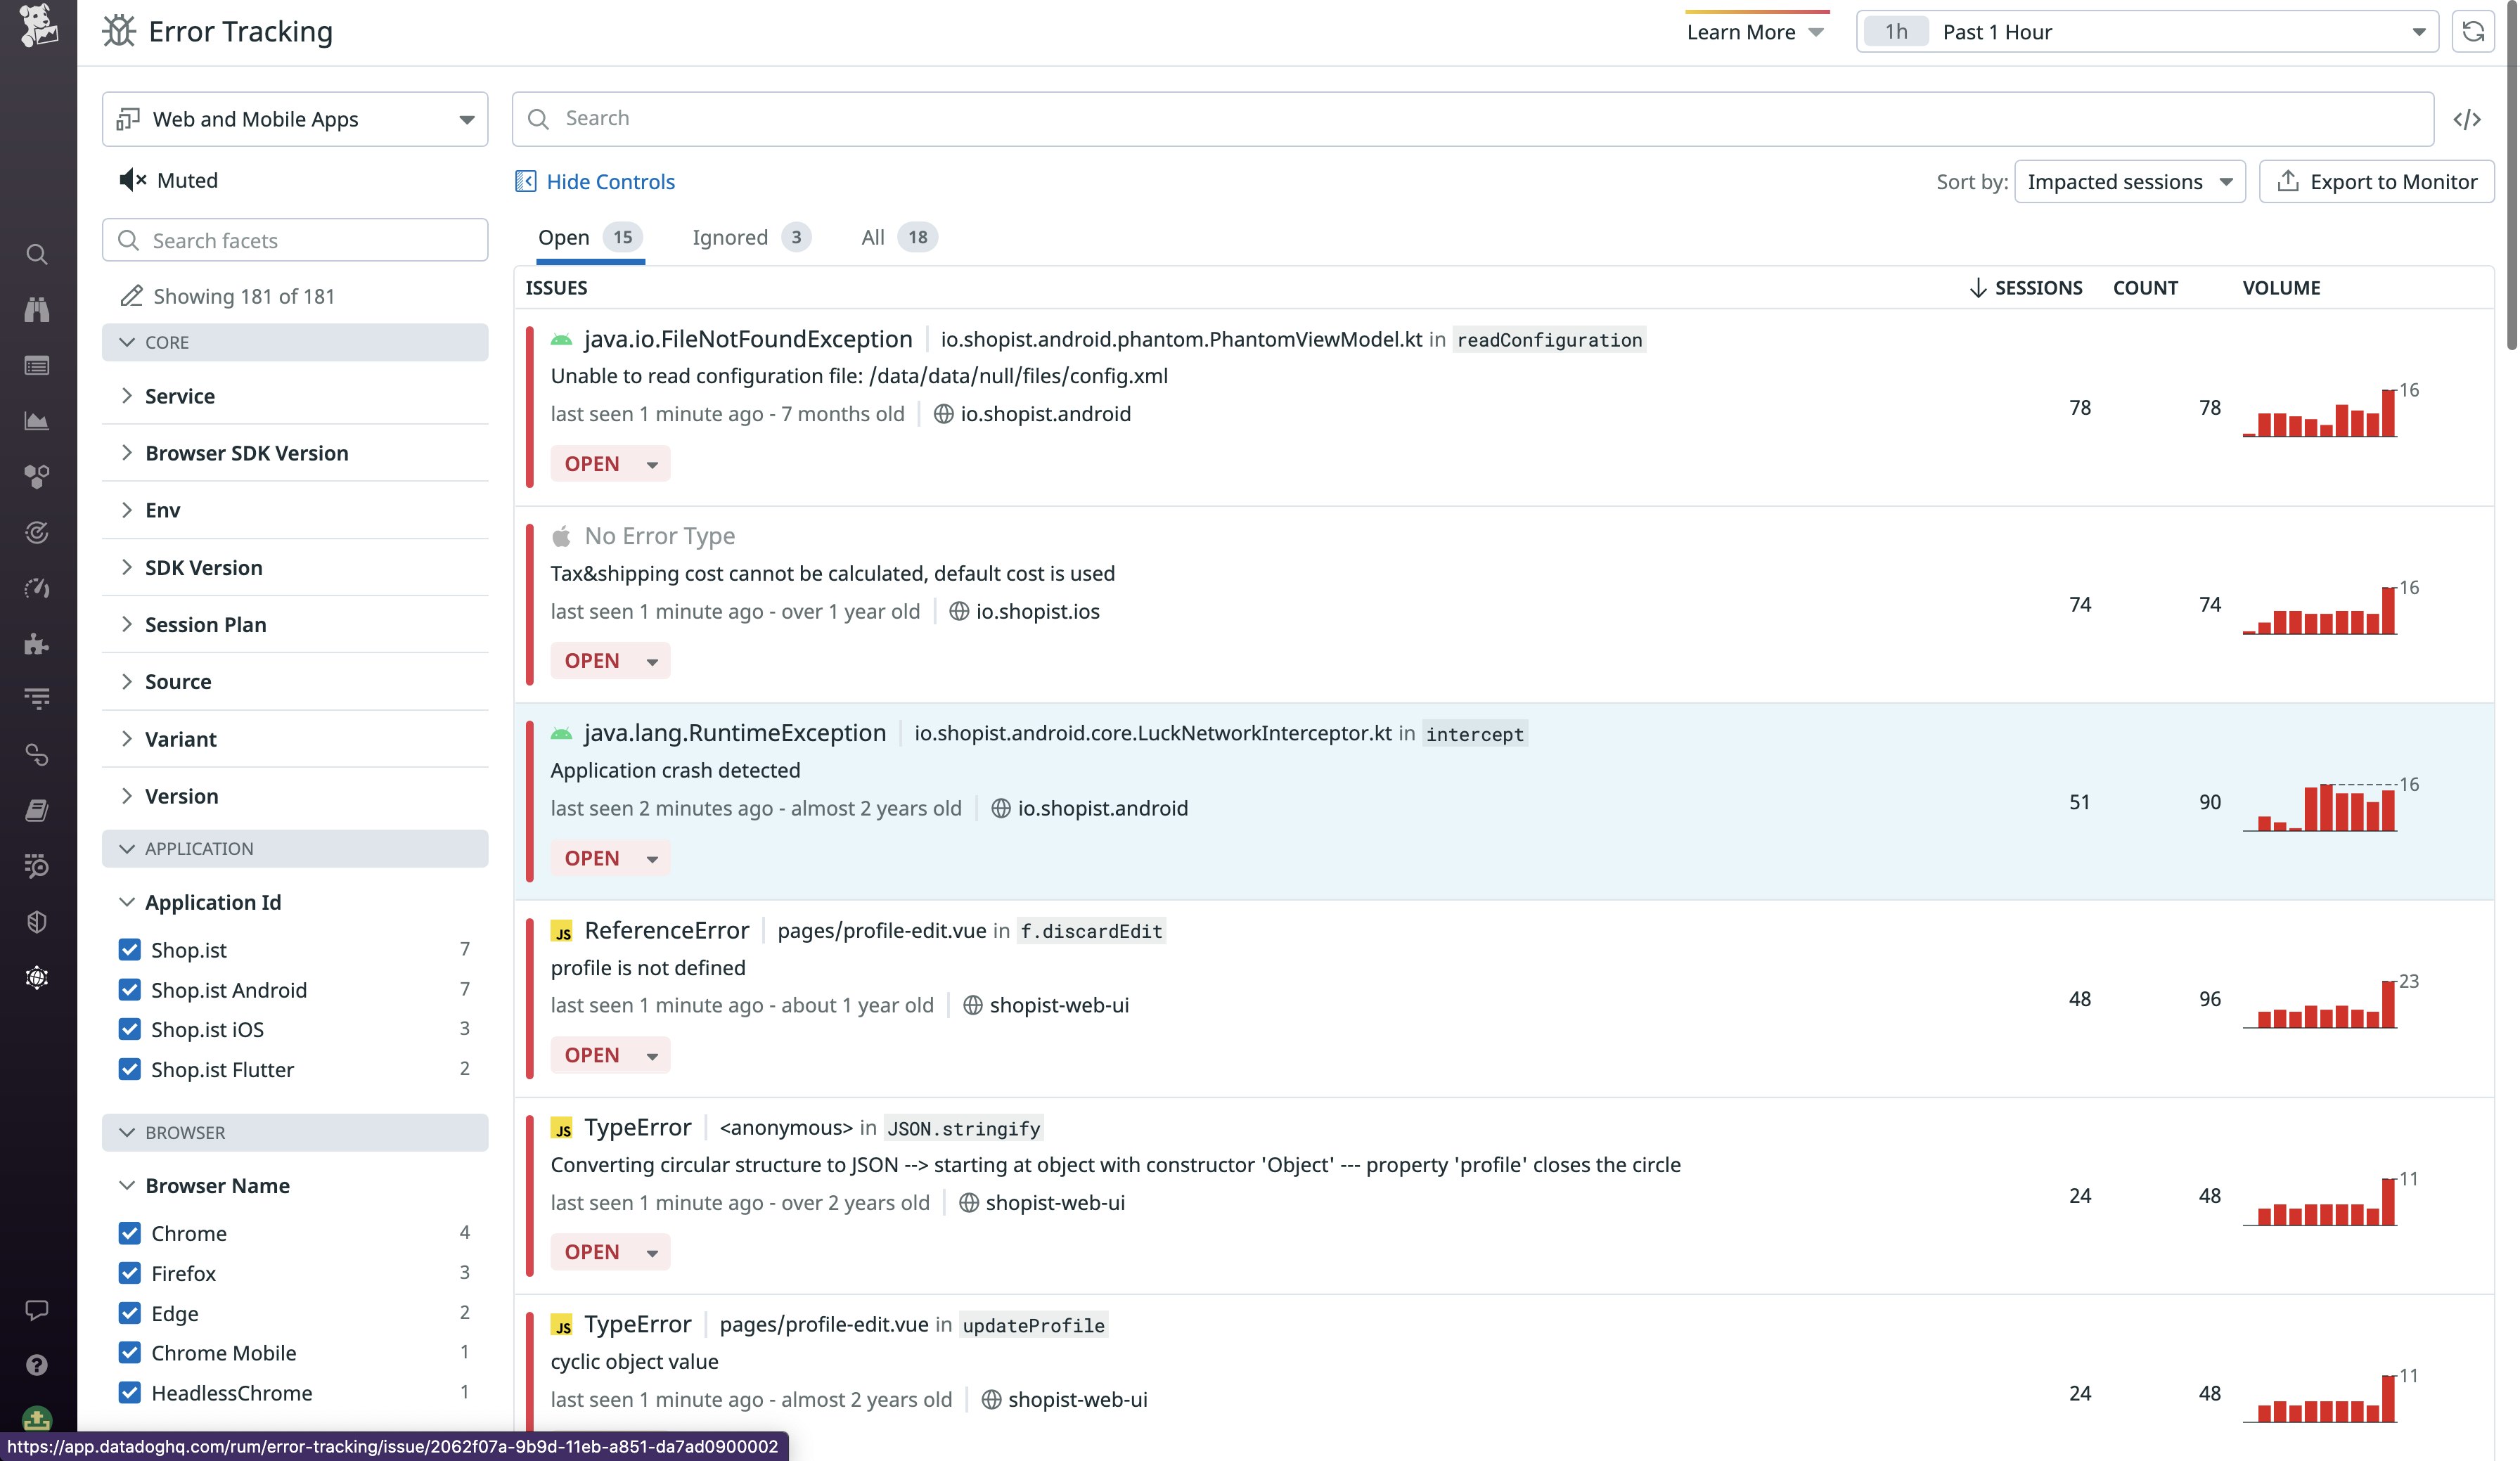The image size is (2520, 1461).
Task: Open the security shield icon in sidebar
Action: click(x=37, y=921)
